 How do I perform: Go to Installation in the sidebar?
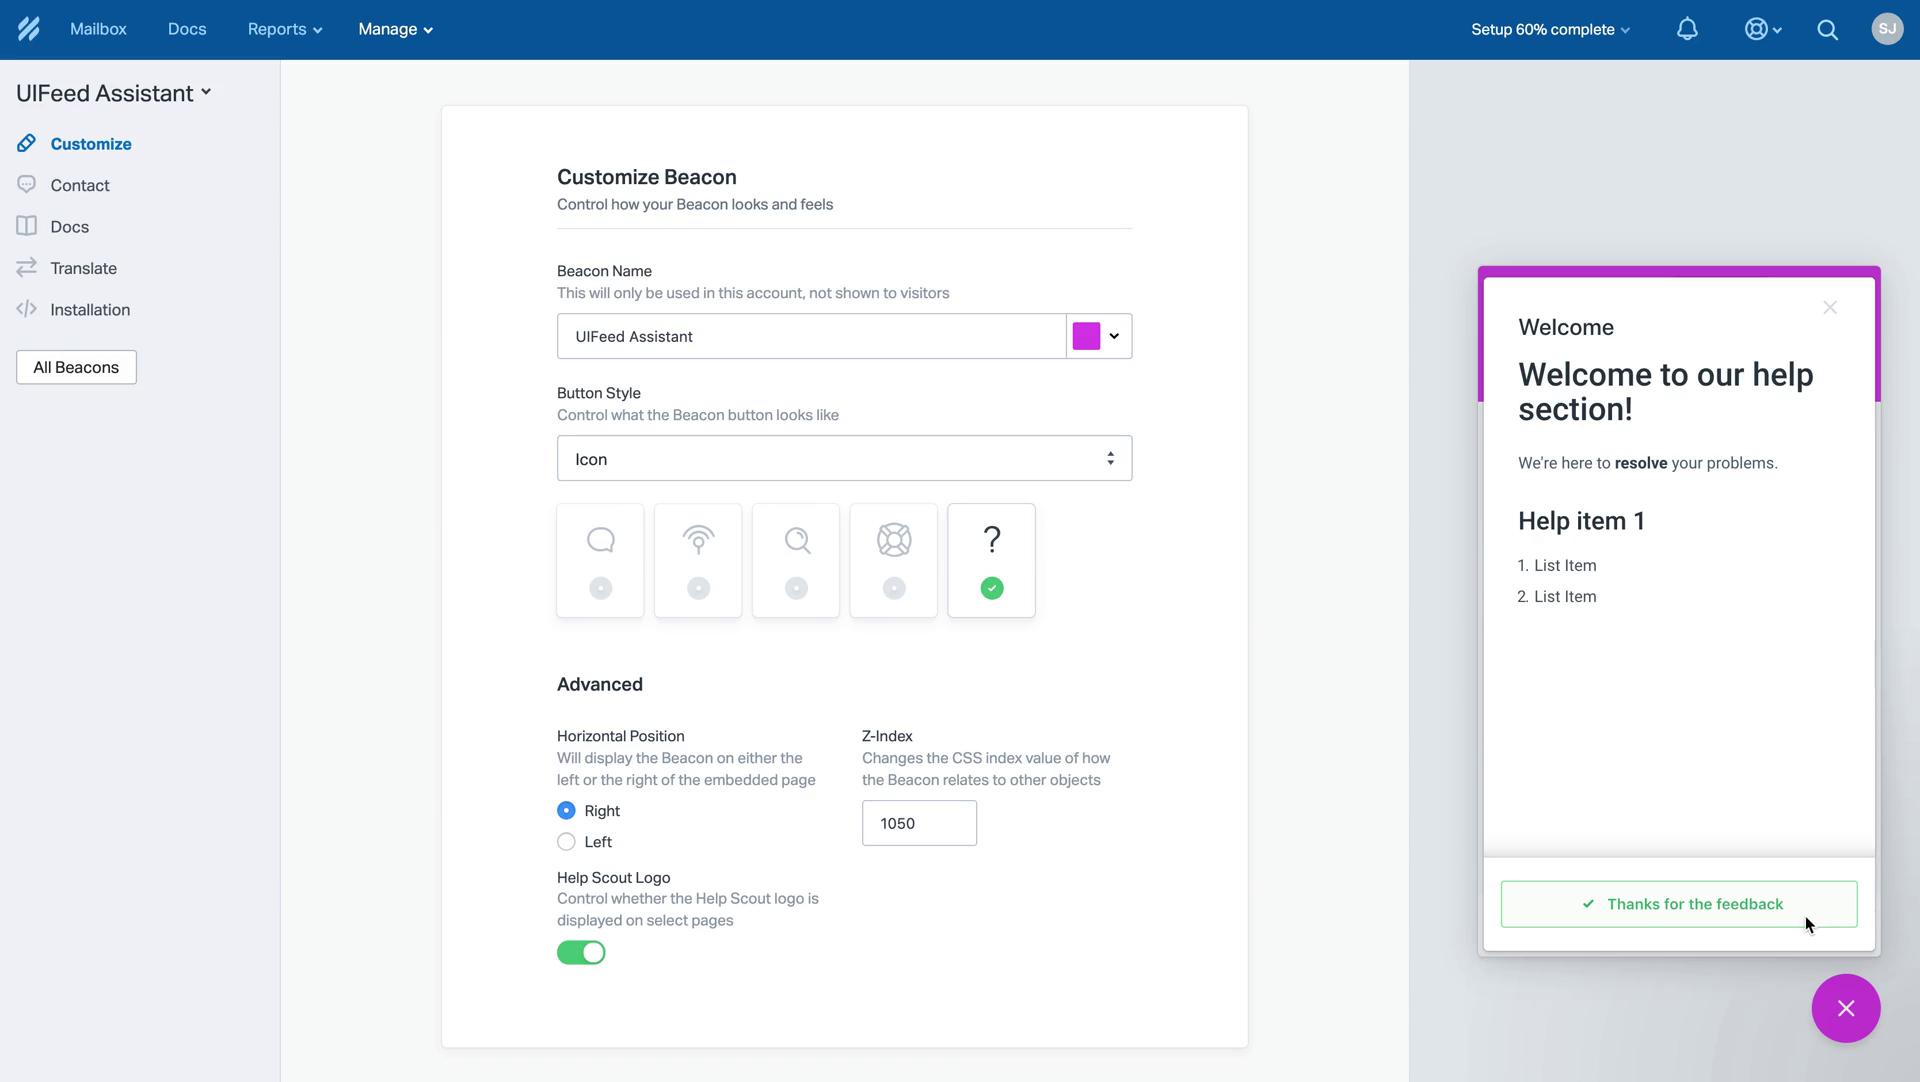90,310
